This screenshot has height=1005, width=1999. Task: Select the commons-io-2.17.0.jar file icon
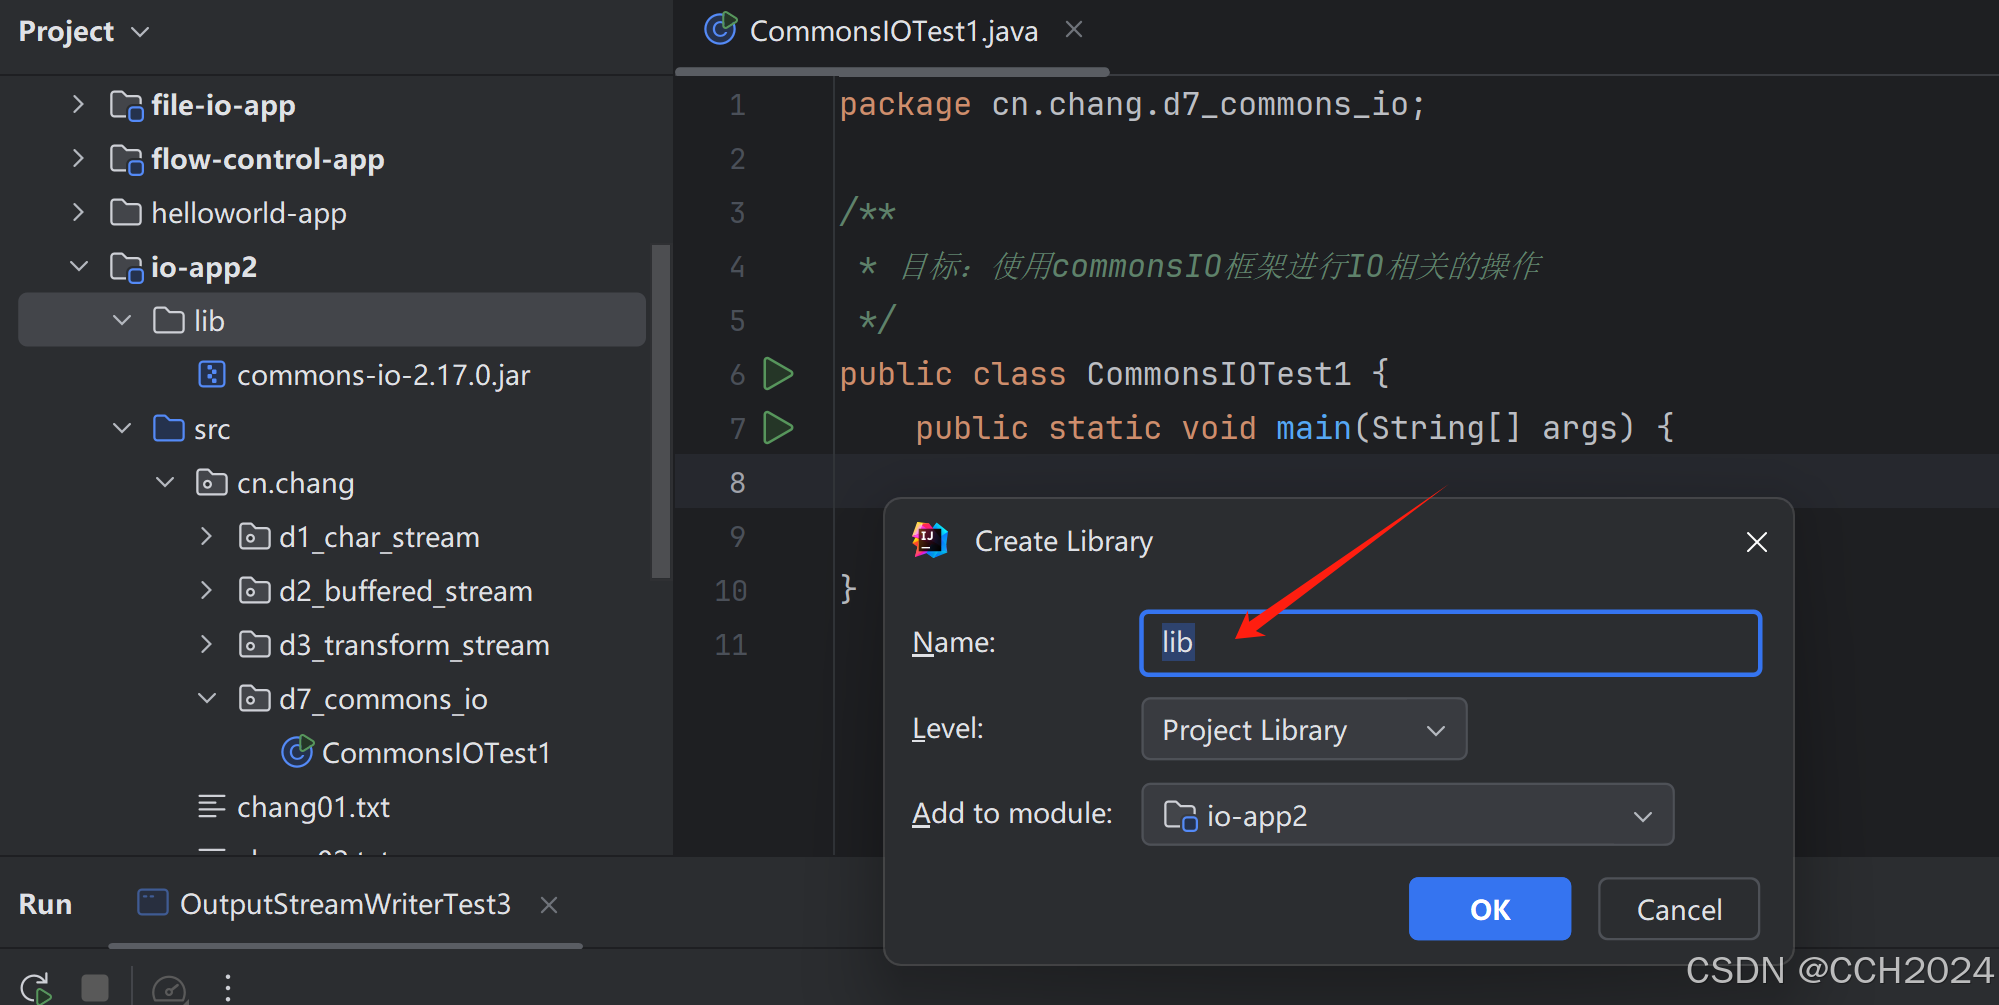pos(211,374)
